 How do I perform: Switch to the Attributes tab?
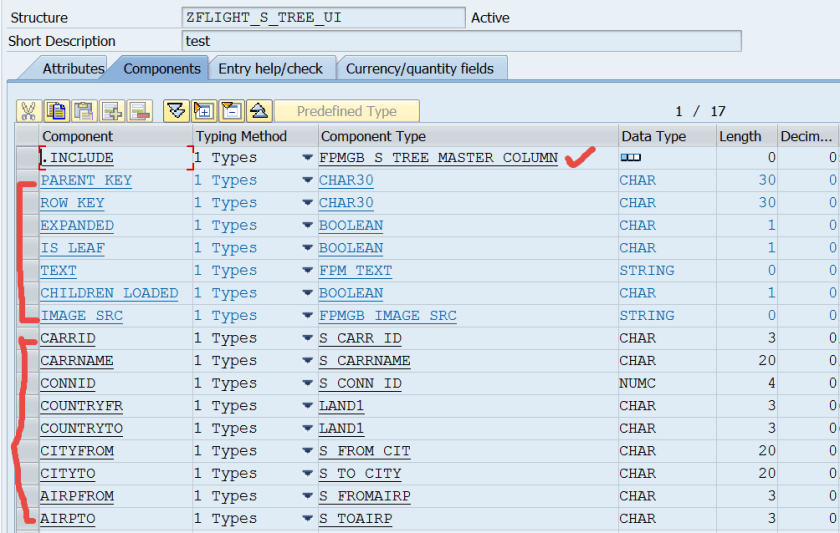(73, 68)
